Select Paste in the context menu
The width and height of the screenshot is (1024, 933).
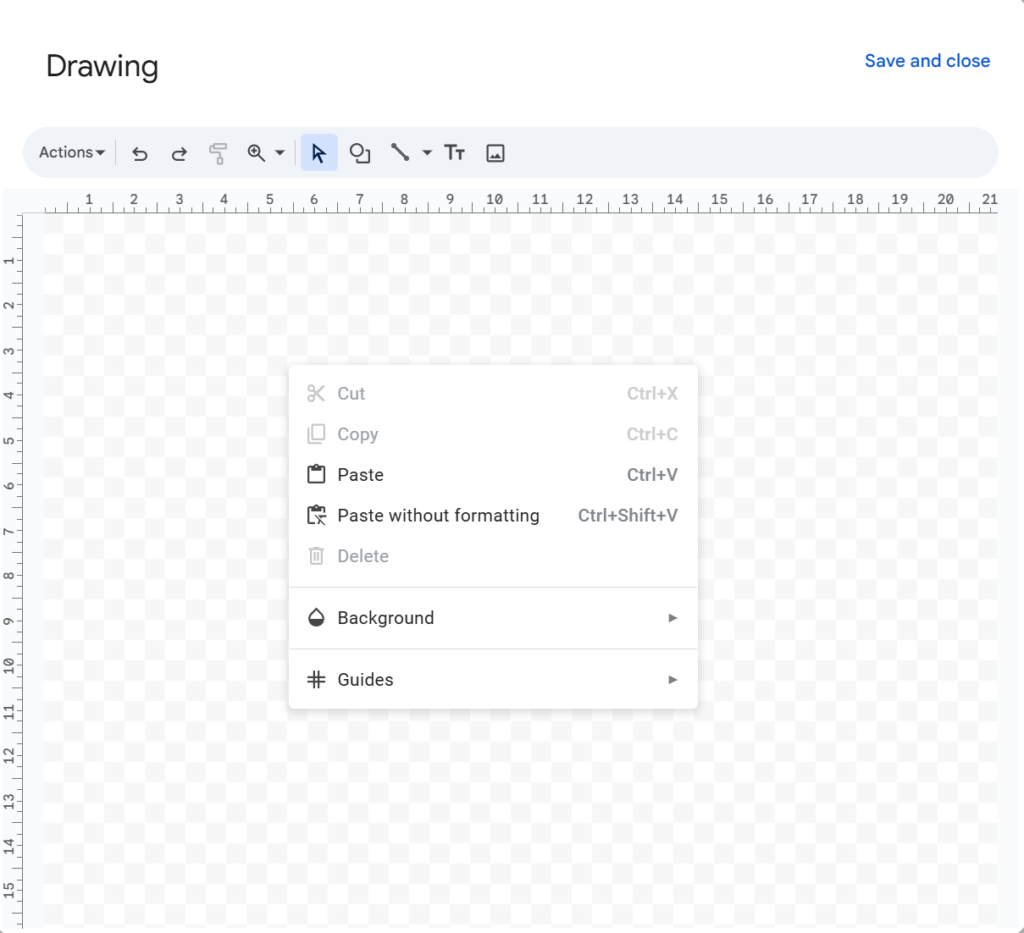pos(493,475)
